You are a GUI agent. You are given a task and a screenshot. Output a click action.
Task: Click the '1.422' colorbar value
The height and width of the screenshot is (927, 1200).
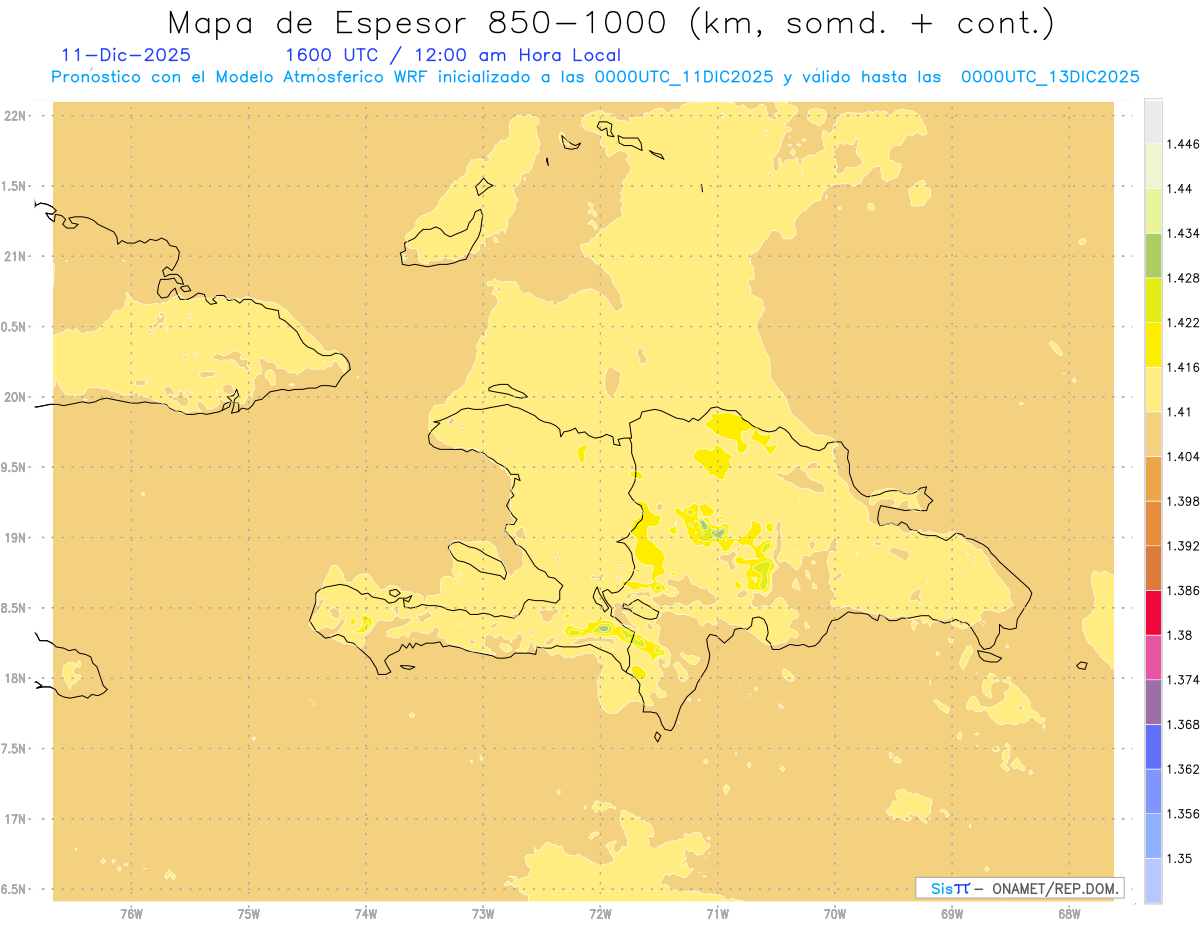click(1185, 322)
